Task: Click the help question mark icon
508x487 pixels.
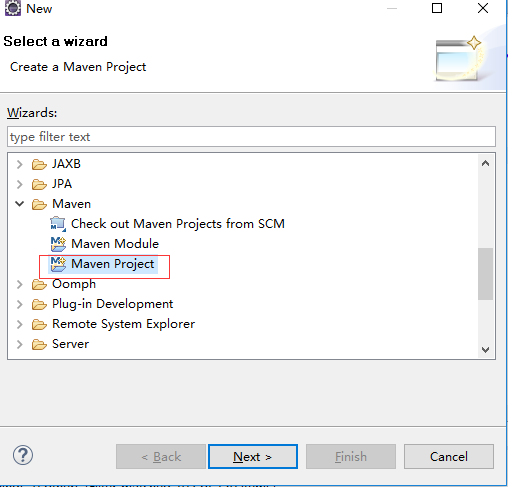Action: click(x=23, y=455)
